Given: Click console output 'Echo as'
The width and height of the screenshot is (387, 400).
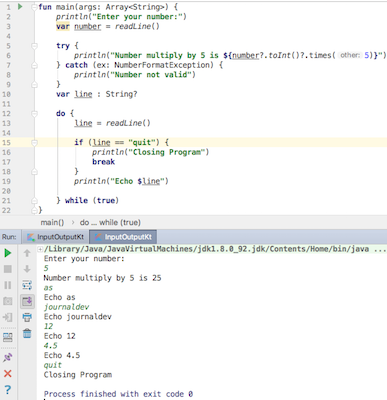Looking at the screenshot, I should tap(59, 297).
